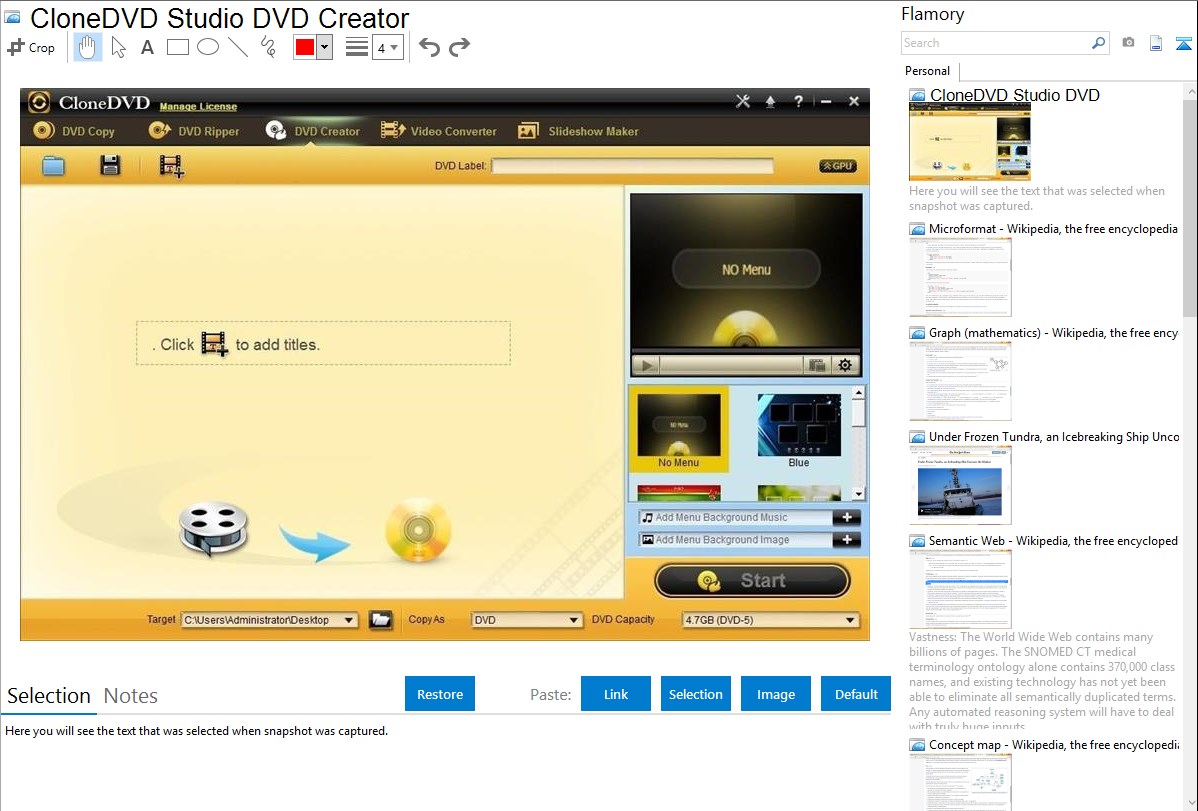Click the Paste Default button
This screenshot has height=811, width=1198.
pos(856,694)
